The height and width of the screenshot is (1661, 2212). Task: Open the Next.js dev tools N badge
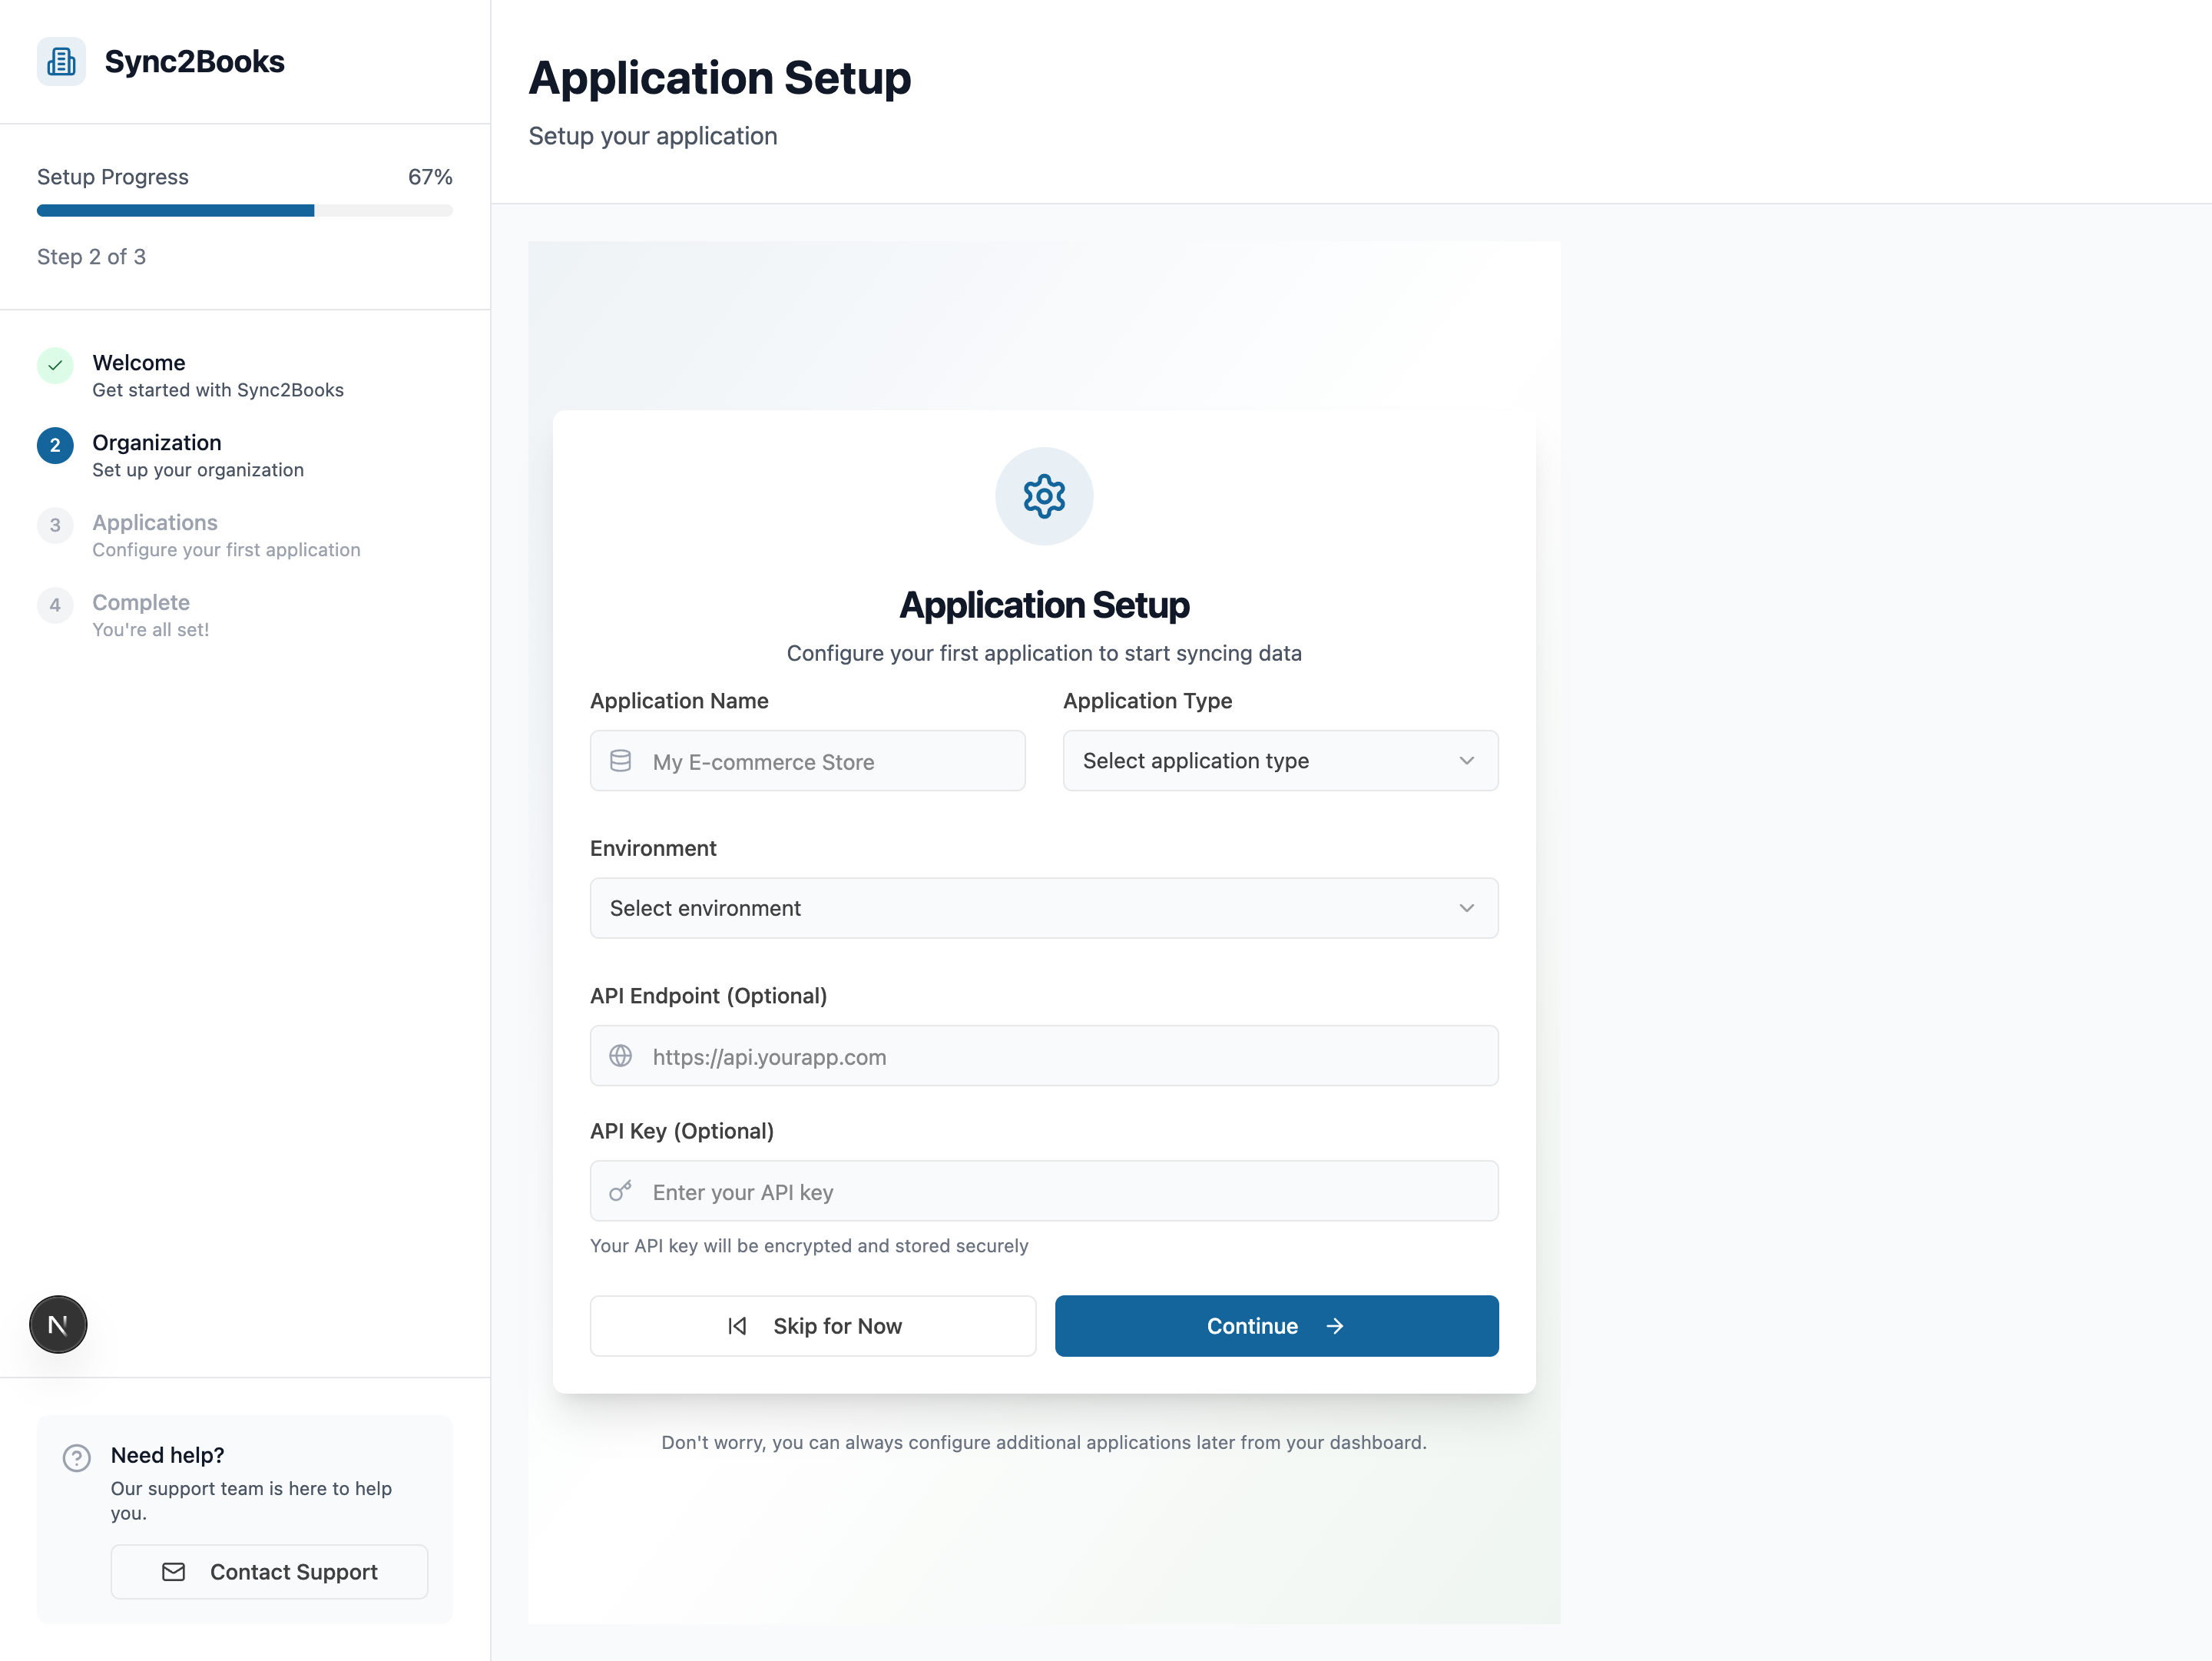click(58, 1324)
